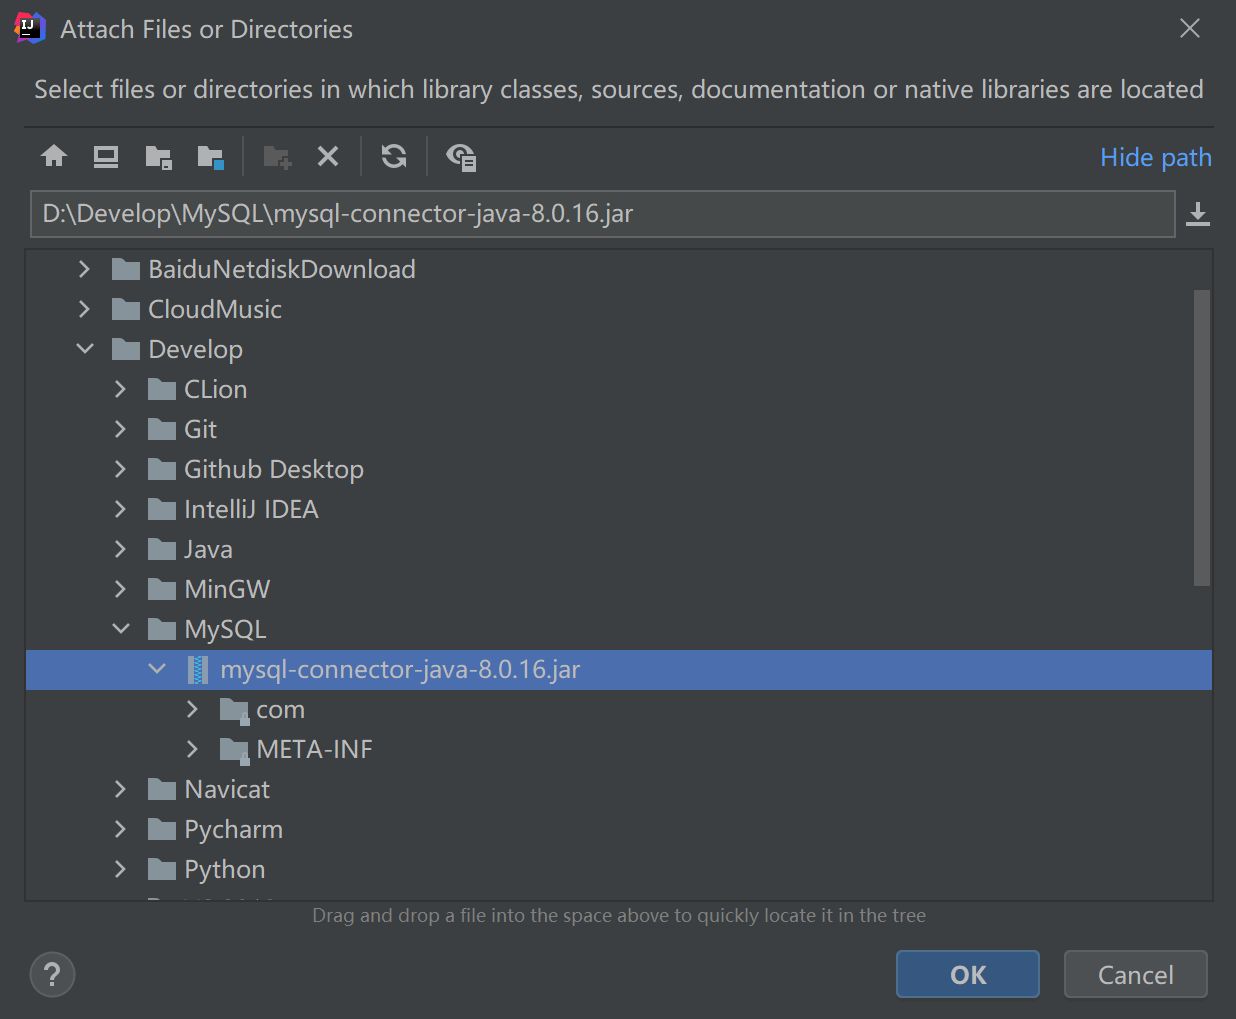Select the Develop folder icon
The image size is (1236, 1019).
coord(126,349)
